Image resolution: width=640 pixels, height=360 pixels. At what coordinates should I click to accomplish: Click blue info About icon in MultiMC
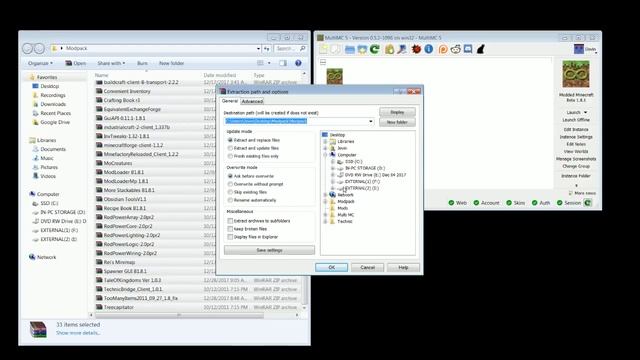tap(429, 49)
